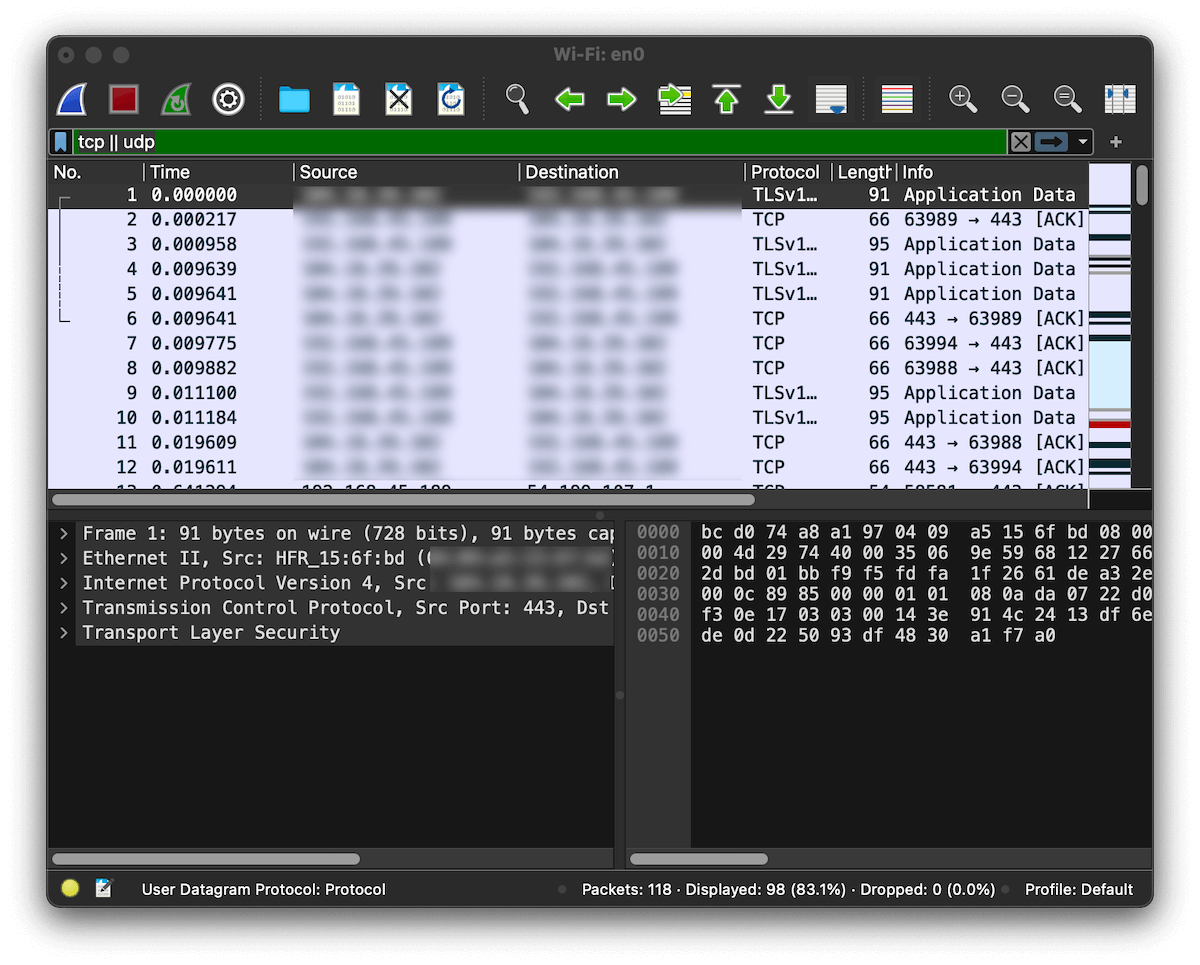Expand Ethernet II details
Image resolution: width=1200 pixels, height=965 pixels.
point(63,558)
